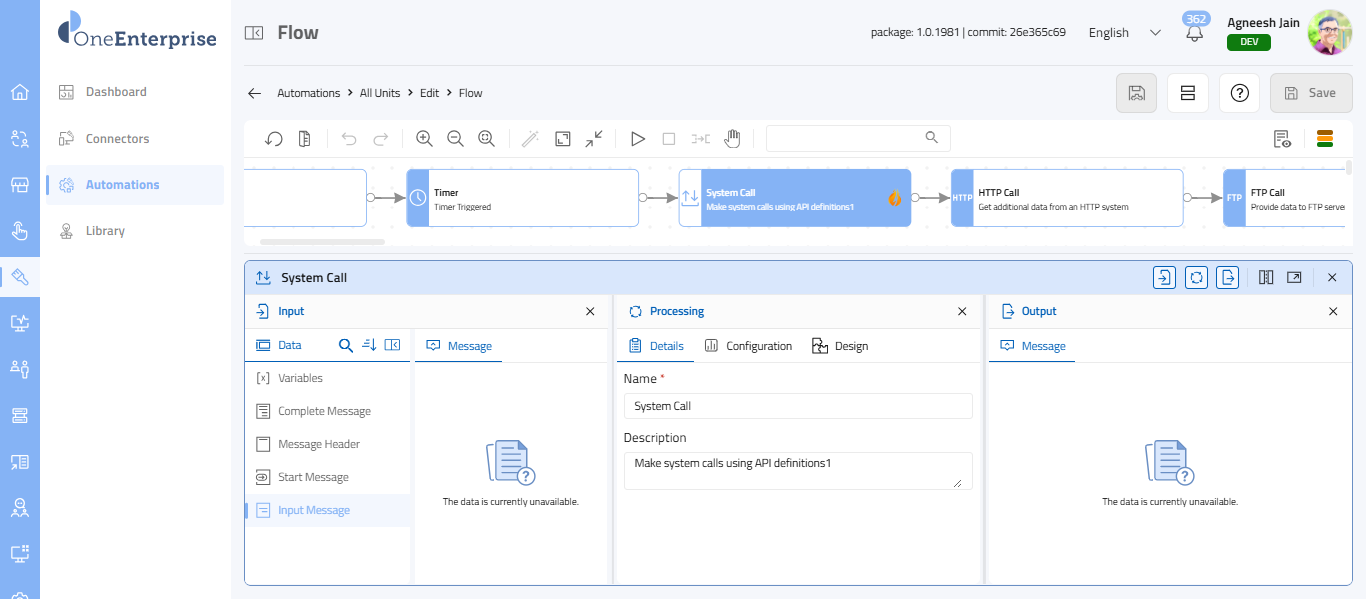
Task: Click the run flow play icon
Action: coord(637,139)
